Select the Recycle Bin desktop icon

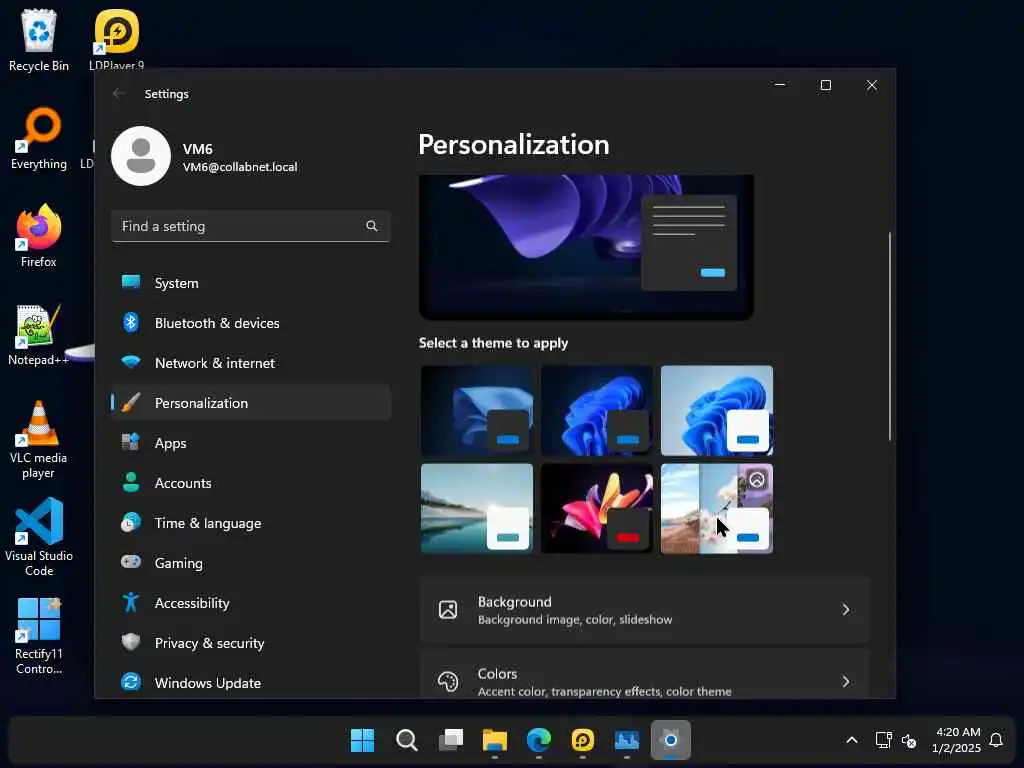pos(39,40)
